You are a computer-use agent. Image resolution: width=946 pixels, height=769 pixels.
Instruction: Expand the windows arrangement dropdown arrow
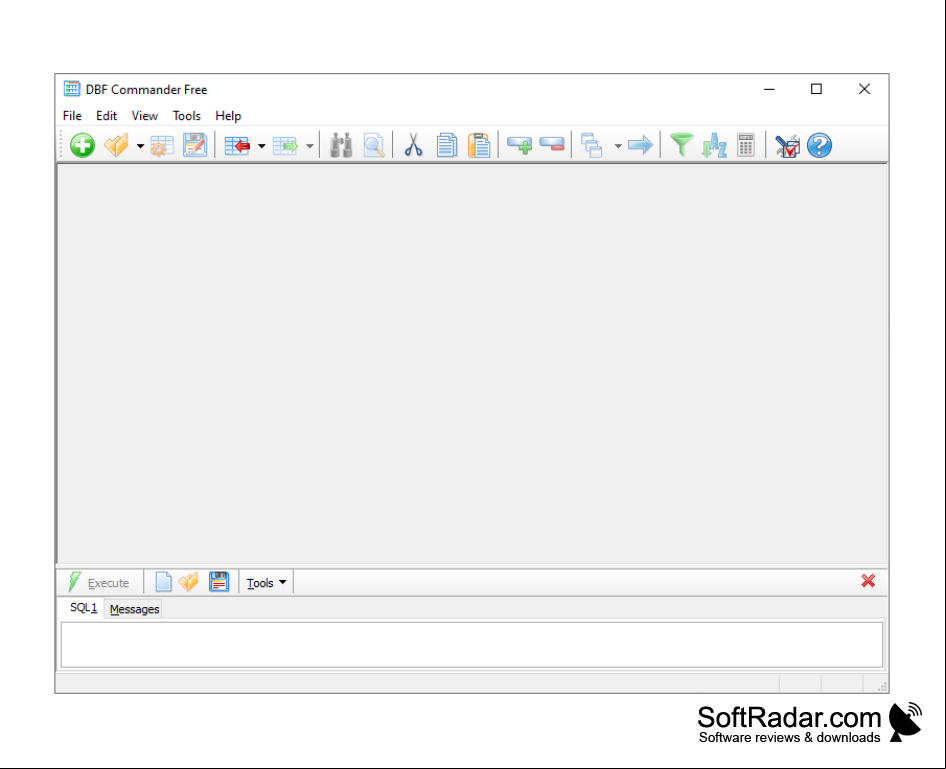click(618, 146)
